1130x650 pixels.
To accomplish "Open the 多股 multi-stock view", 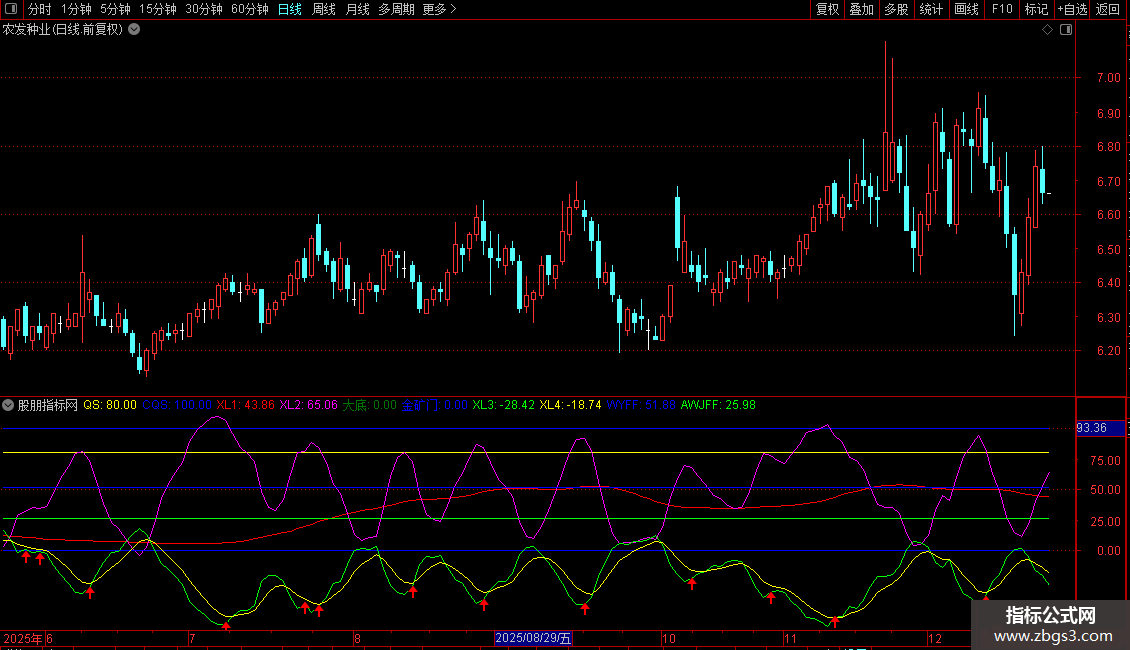I will (896, 10).
